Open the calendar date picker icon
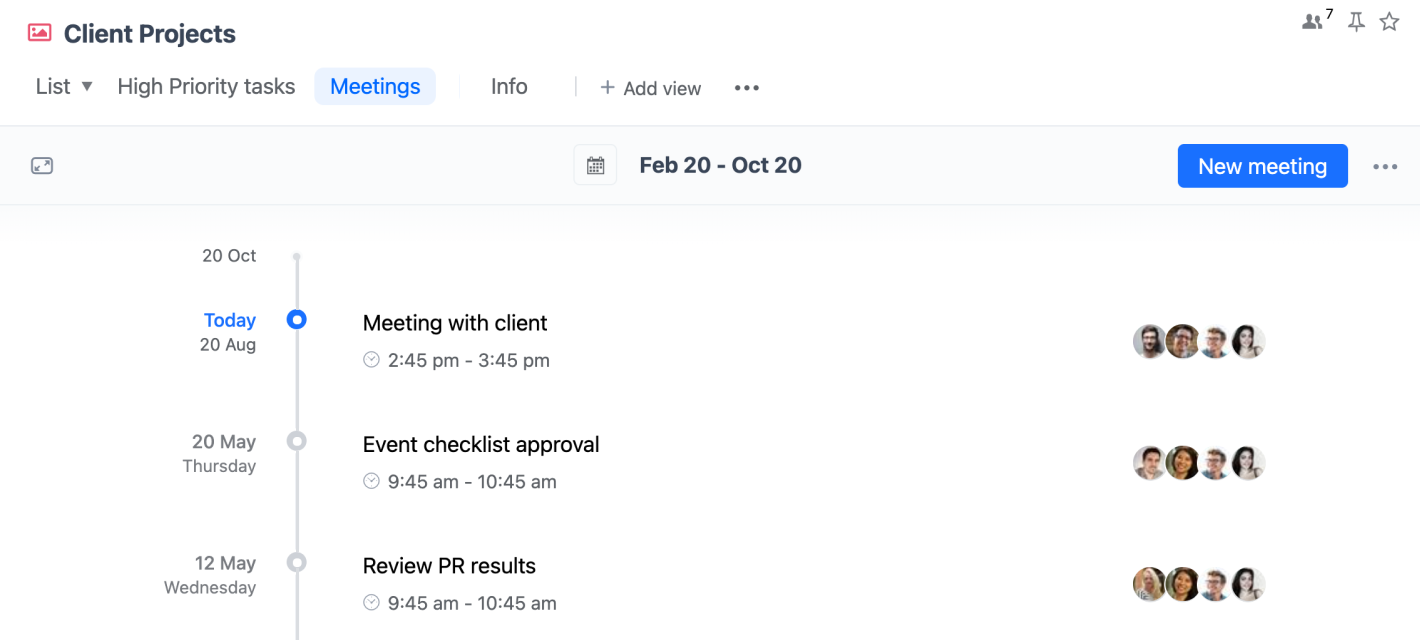 [x=595, y=166]
